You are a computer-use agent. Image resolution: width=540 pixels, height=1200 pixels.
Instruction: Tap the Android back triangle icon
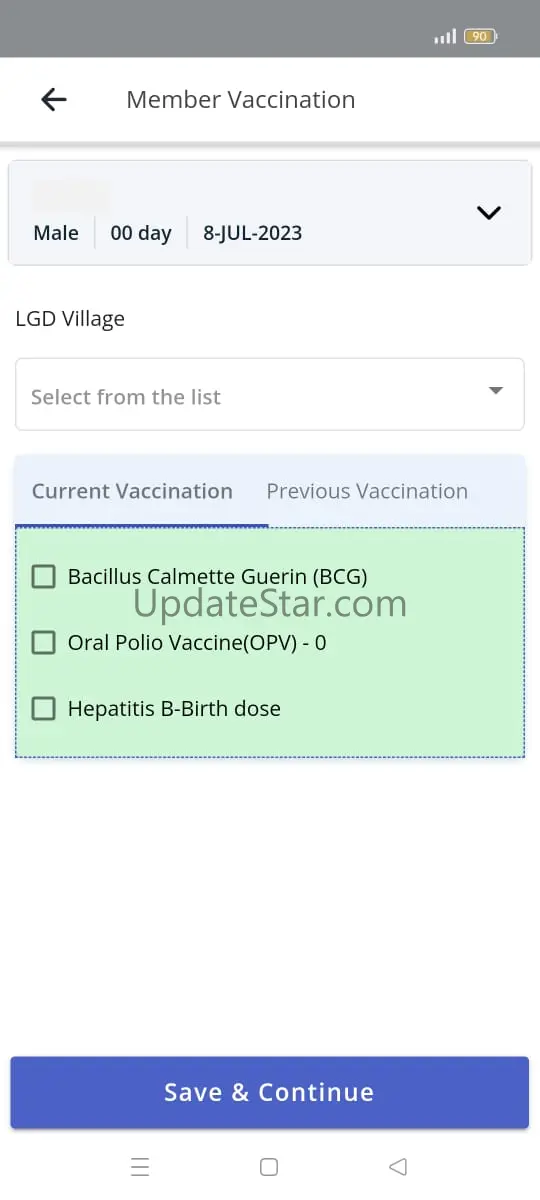(x=398, y=1167)
